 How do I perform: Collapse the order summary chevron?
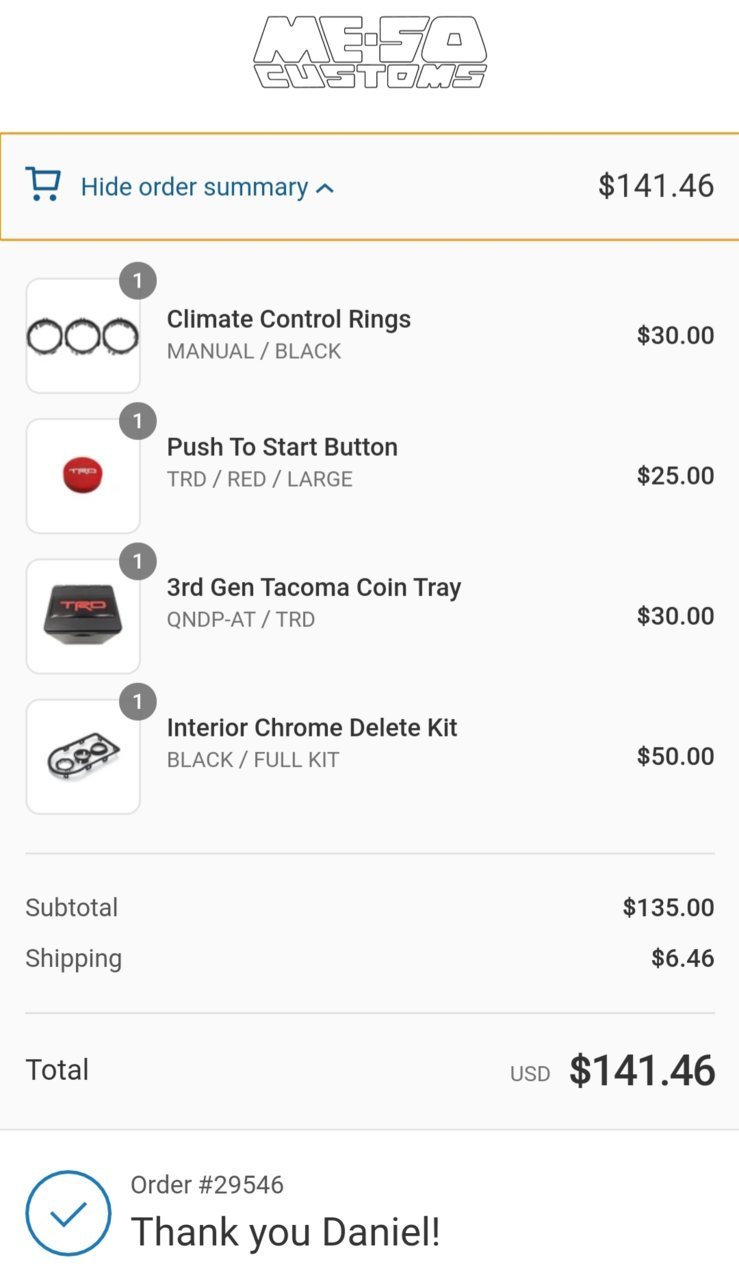click(x=325, y=188)
